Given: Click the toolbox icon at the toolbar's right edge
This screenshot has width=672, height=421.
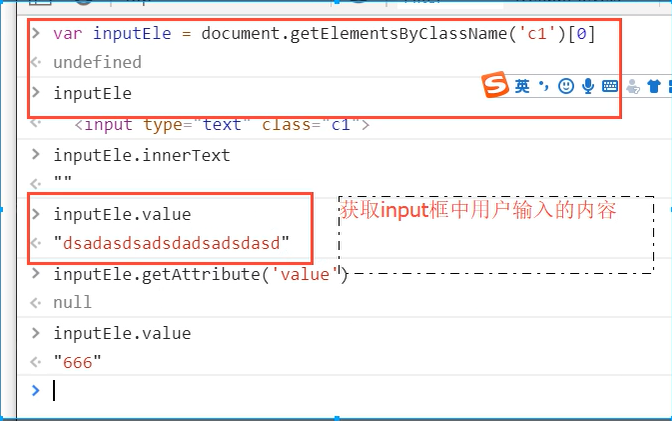Looking at the screenshot, I should tap(668, 87).
